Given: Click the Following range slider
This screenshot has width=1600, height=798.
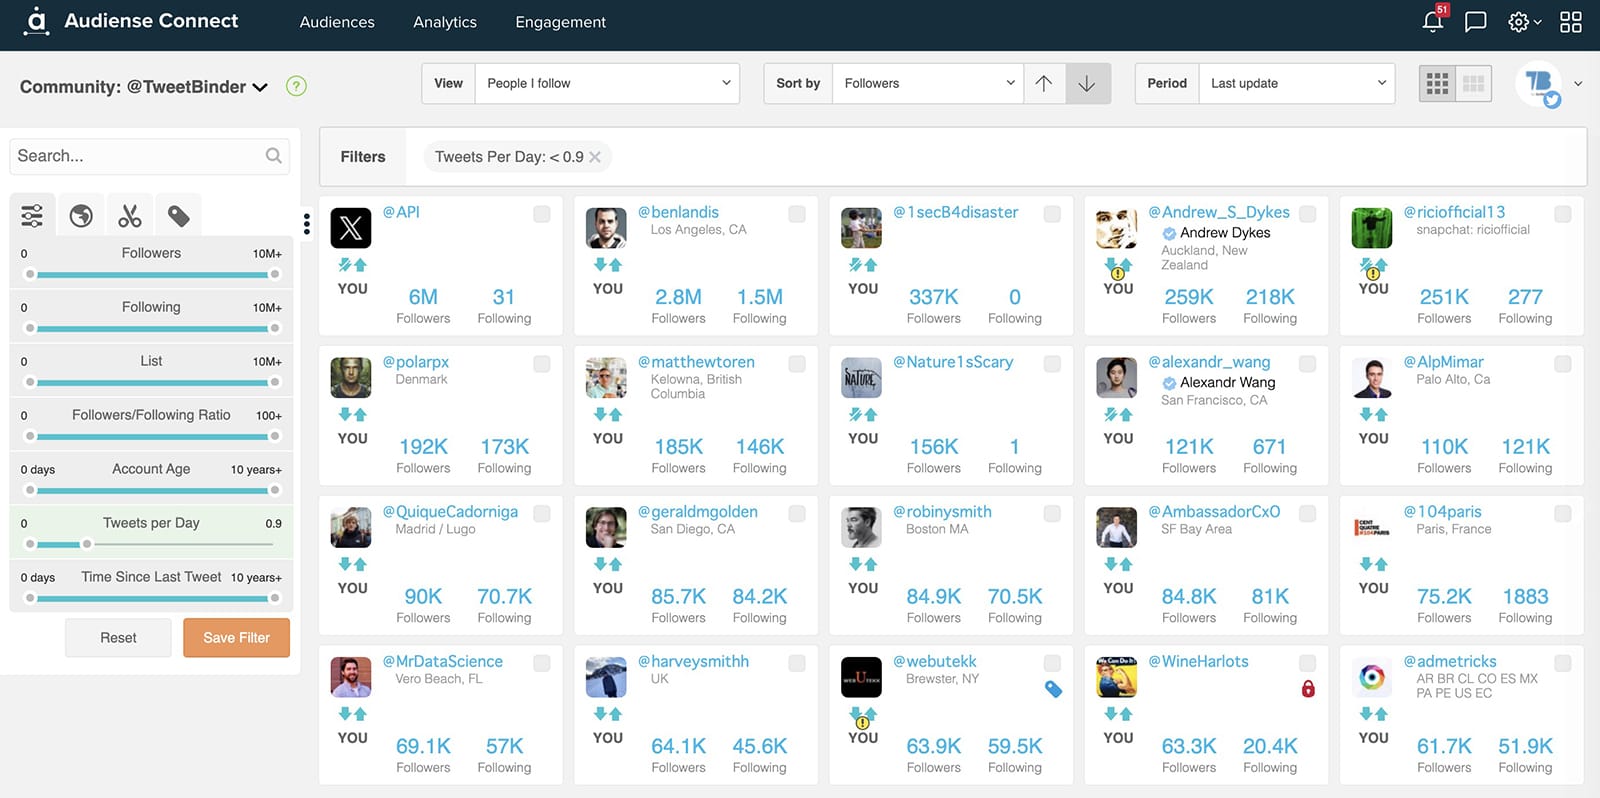Looking at the screenshot, I should [152, 328].
